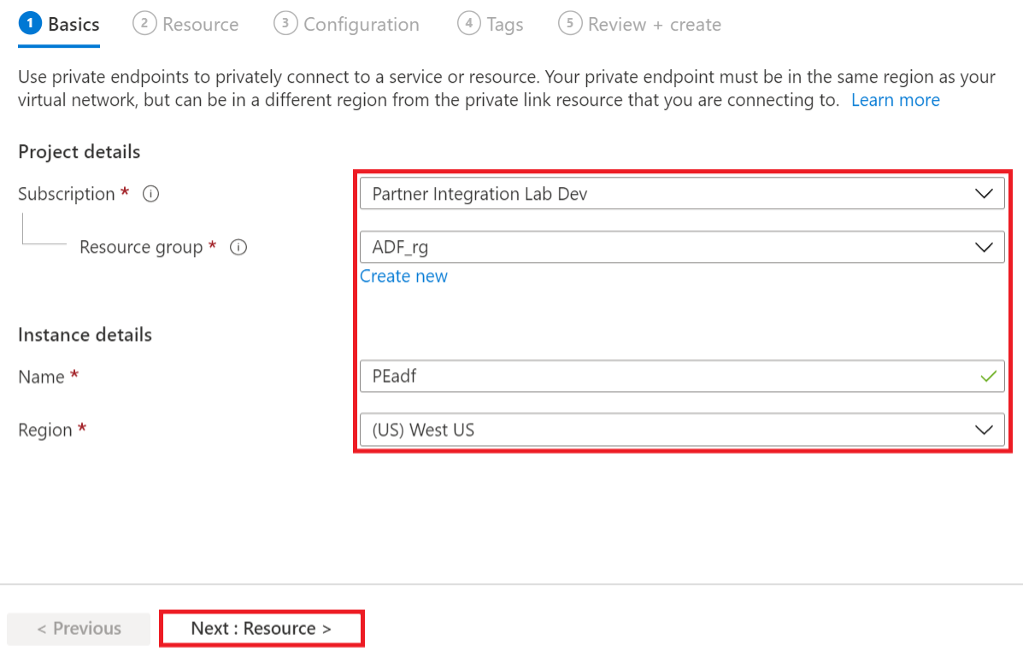This screenshot has height=653, width=1024.
Task: Click the step 3 circle icon
Action: pyautogui.click(x=285, y=24)
